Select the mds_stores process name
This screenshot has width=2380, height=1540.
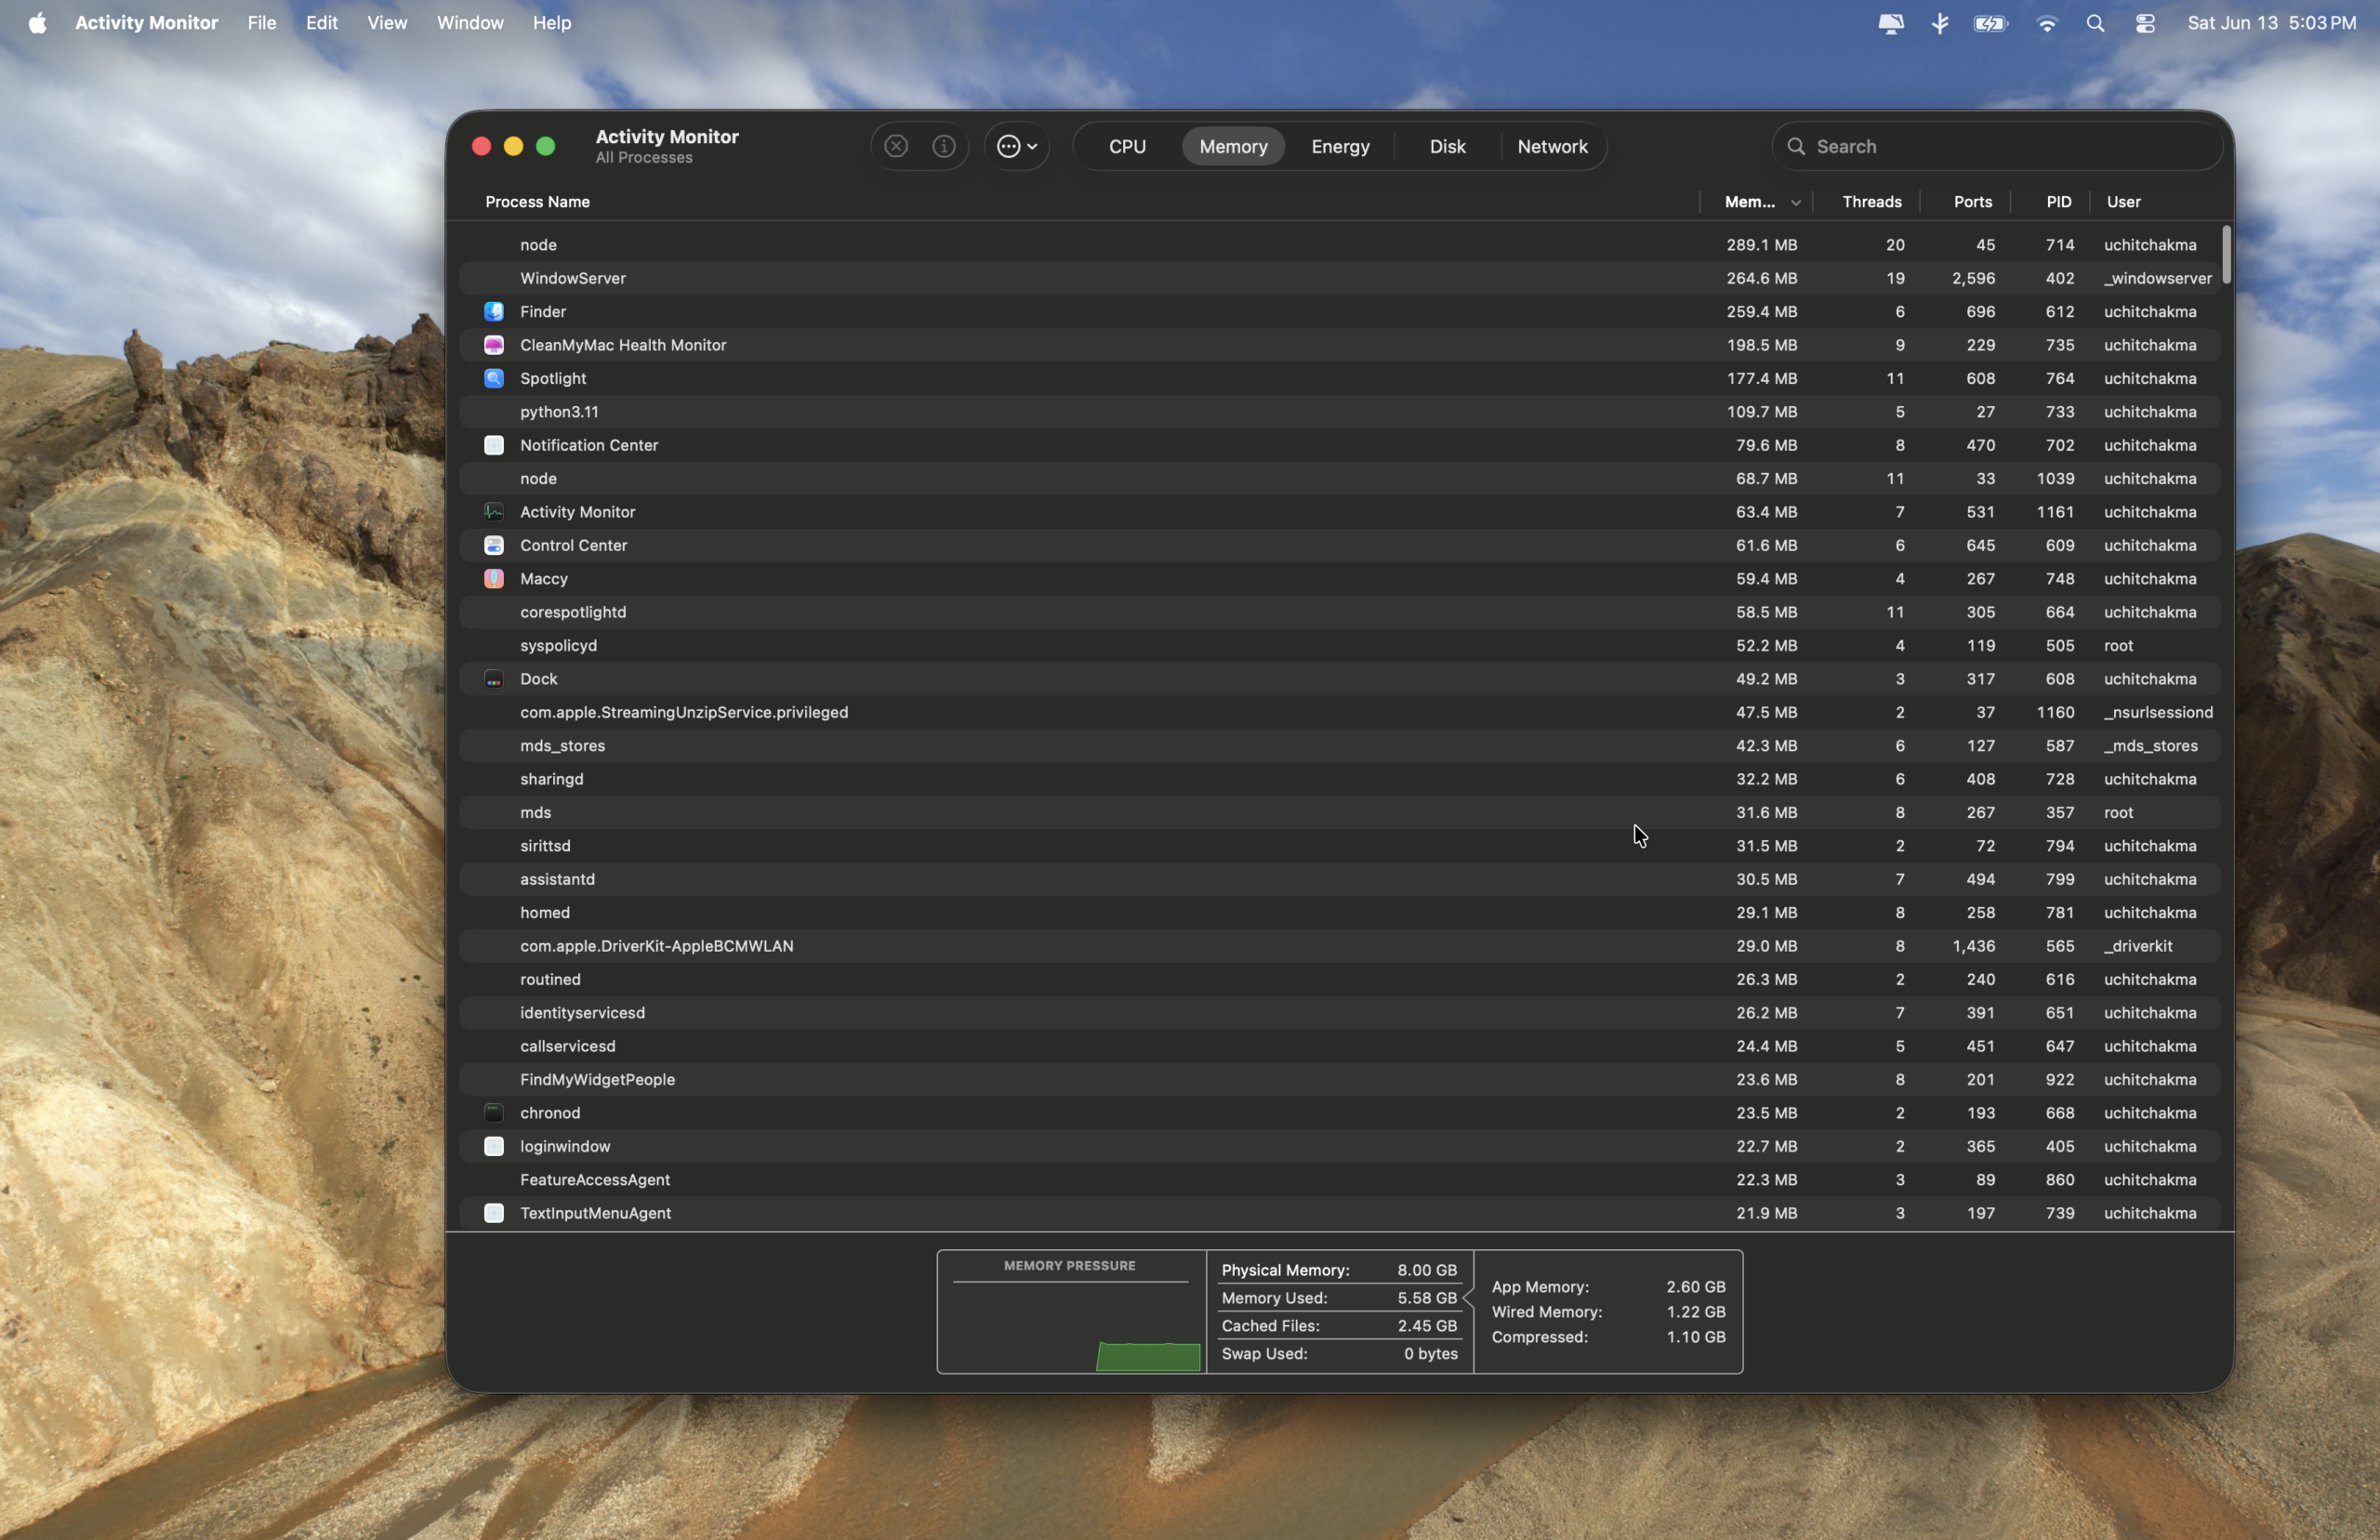click(x=562, y=746)
